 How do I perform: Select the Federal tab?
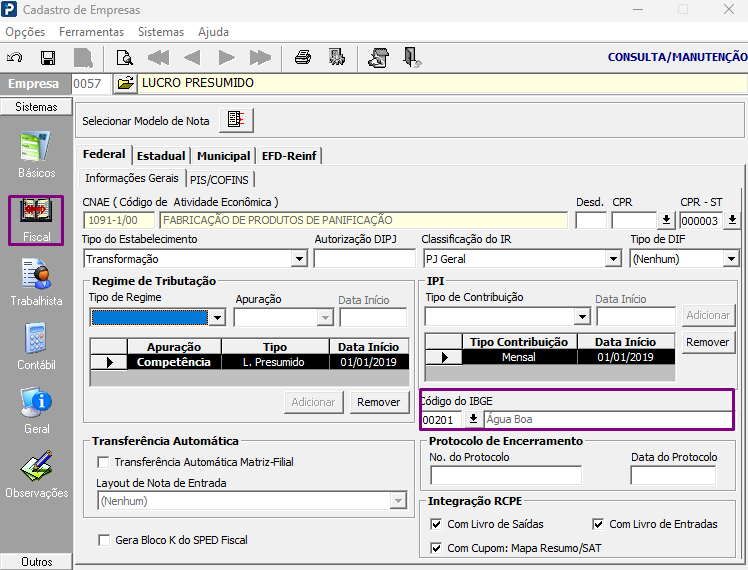coord(104,155)
